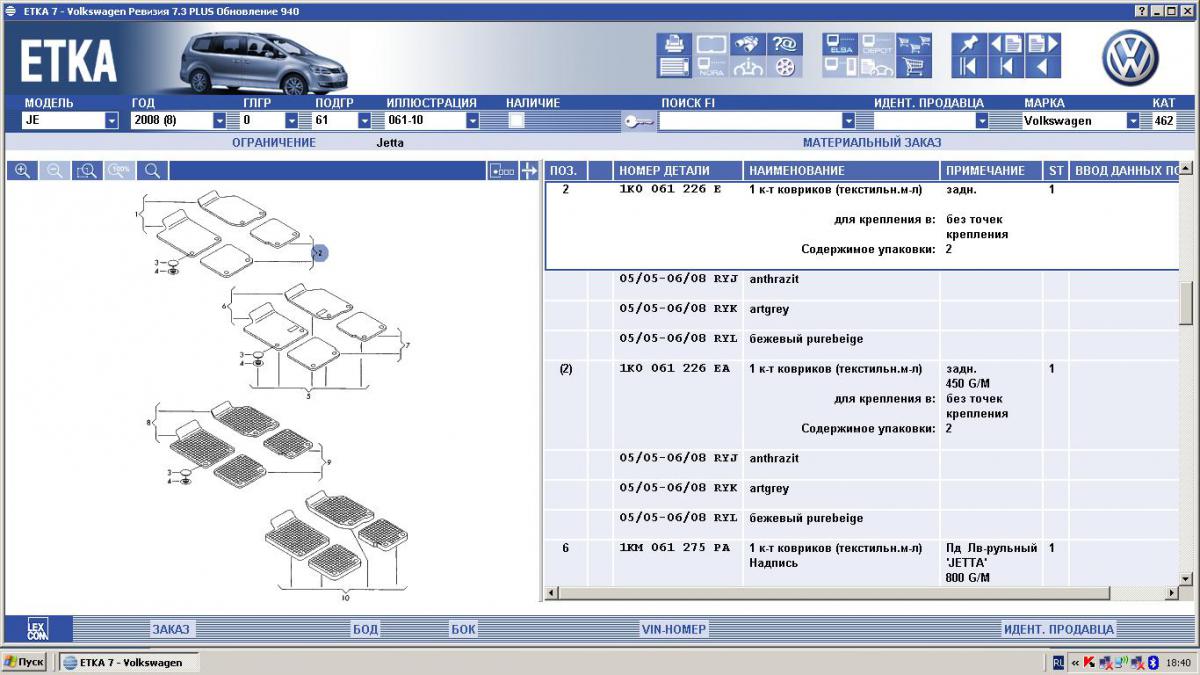Screen dimensions: 1200x675
Task: Click the ETKA 7 - Volkswagen taskbar button
Action: pyautogui.click(x=129, y=662)
